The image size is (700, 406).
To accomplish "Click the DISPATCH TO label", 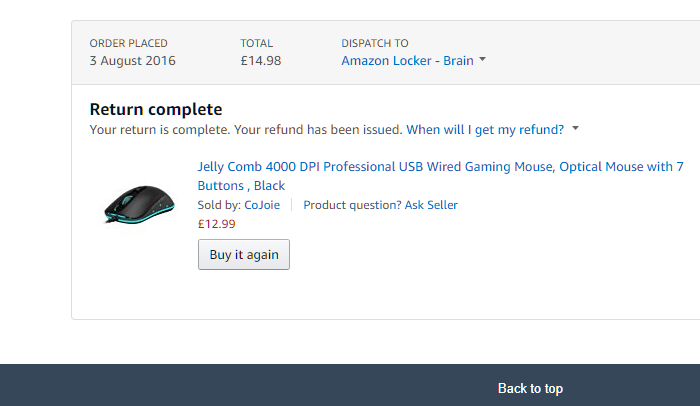I will tap(375, 43).
